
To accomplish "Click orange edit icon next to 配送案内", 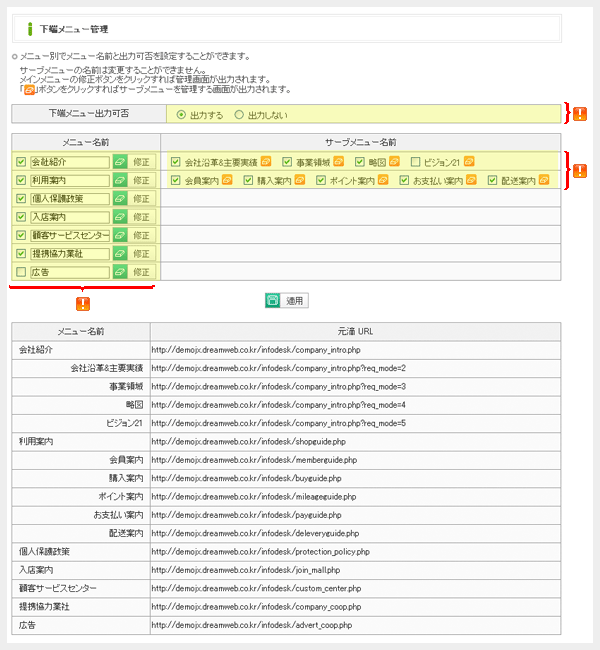I will pos(541,180).
